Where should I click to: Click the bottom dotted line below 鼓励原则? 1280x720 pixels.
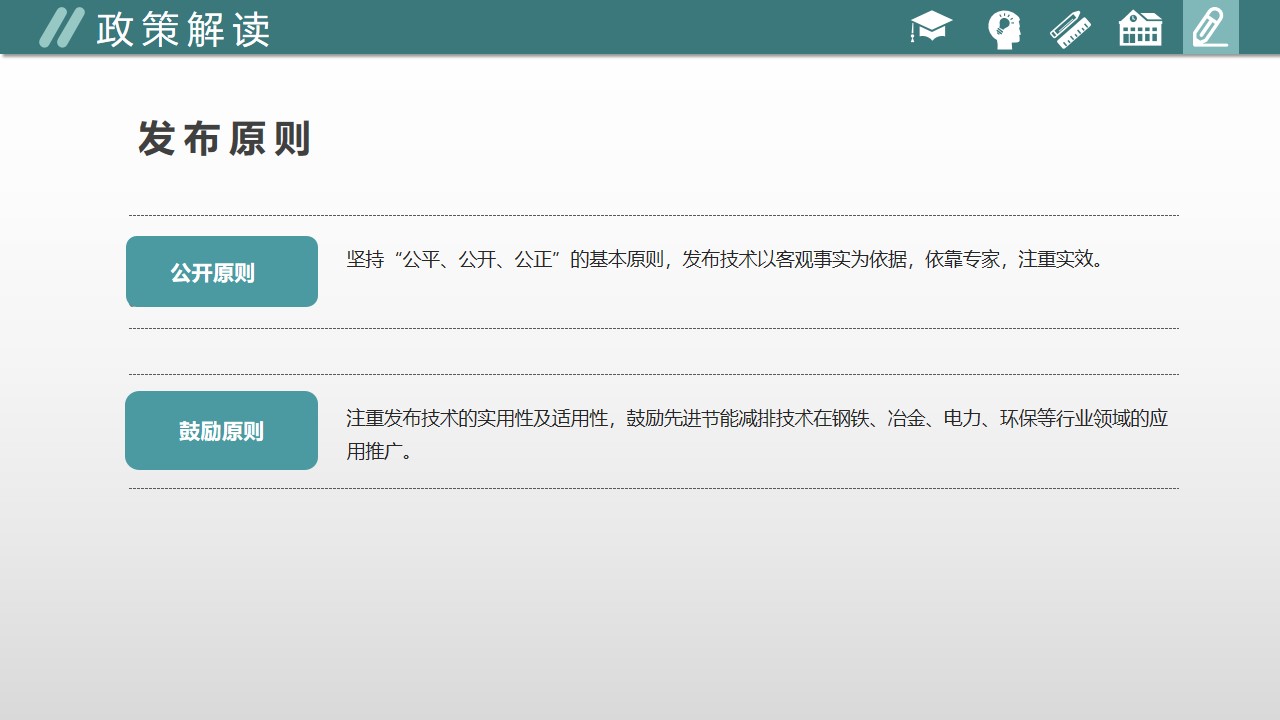[x=653, y=488]
